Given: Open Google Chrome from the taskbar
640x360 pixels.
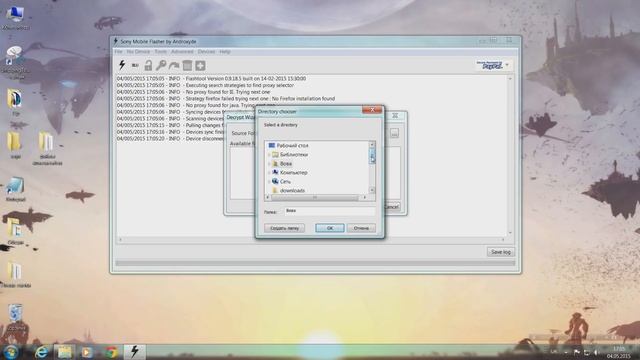Looking at the screenshot, I should pos(110,352).
